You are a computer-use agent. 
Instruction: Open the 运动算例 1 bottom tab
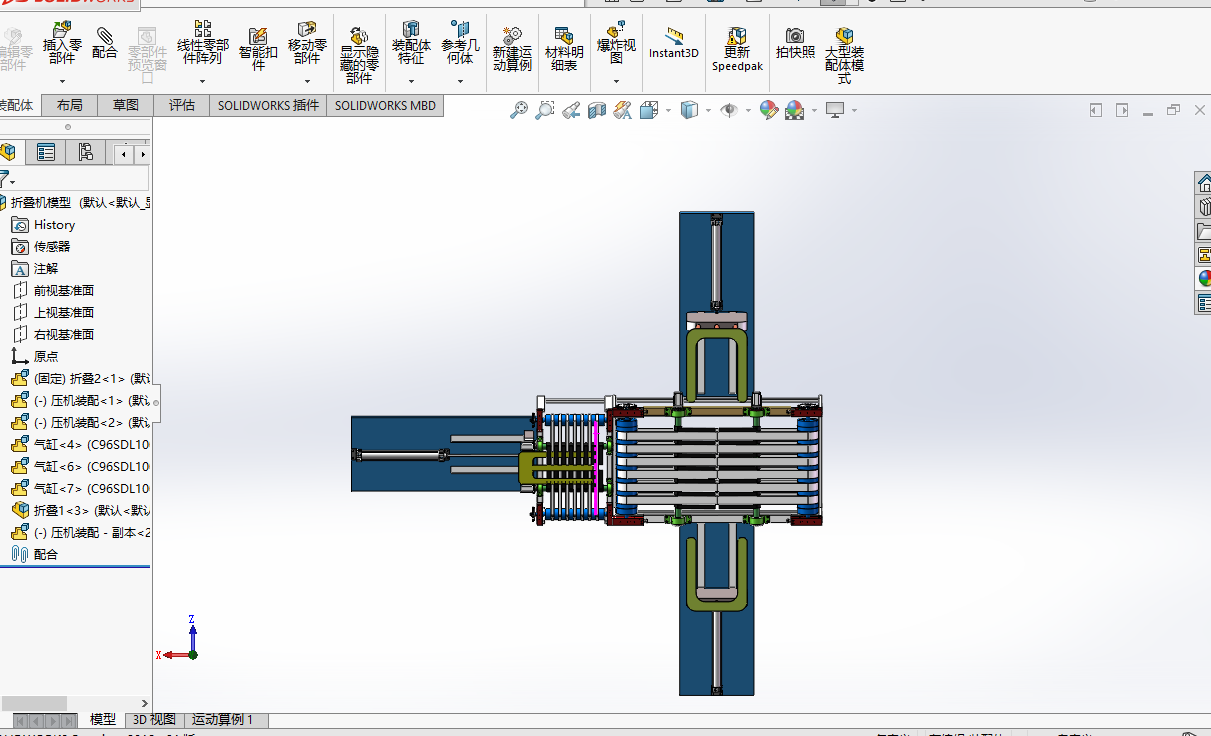coord(223,719)
